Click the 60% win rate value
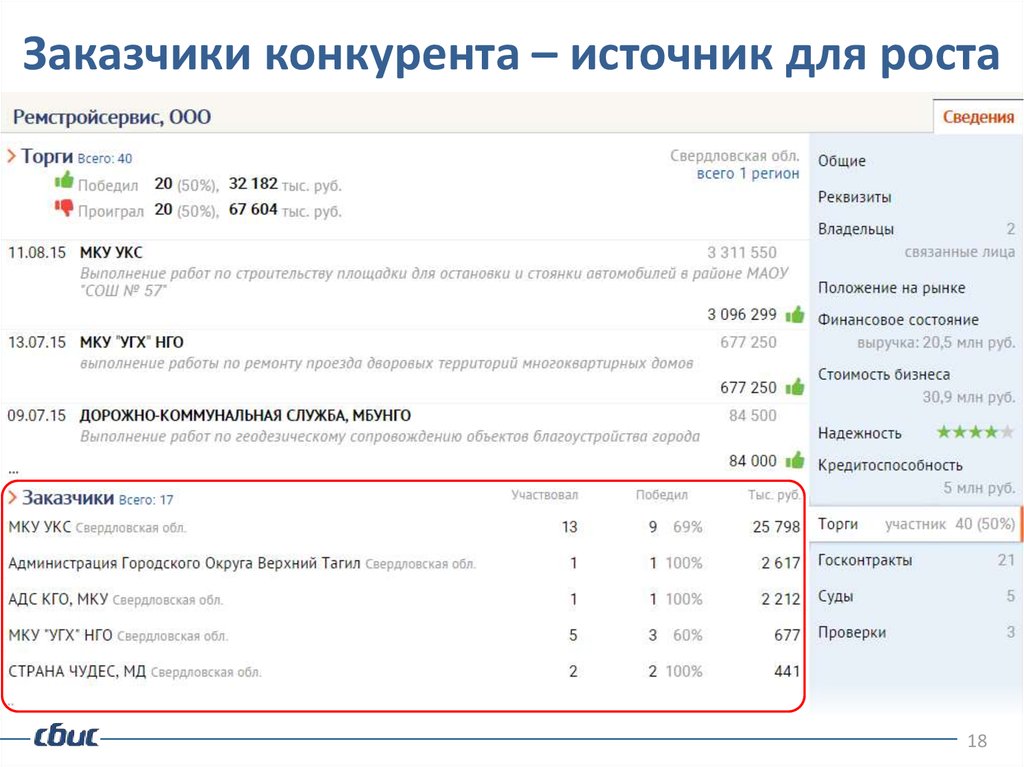 tap(688, 634)
